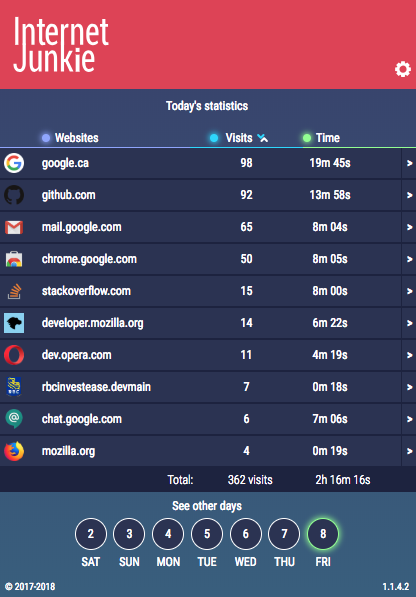The image size is (416, 597).
Task: Click the Opera logo icon
Action: [x=14, y=355]
